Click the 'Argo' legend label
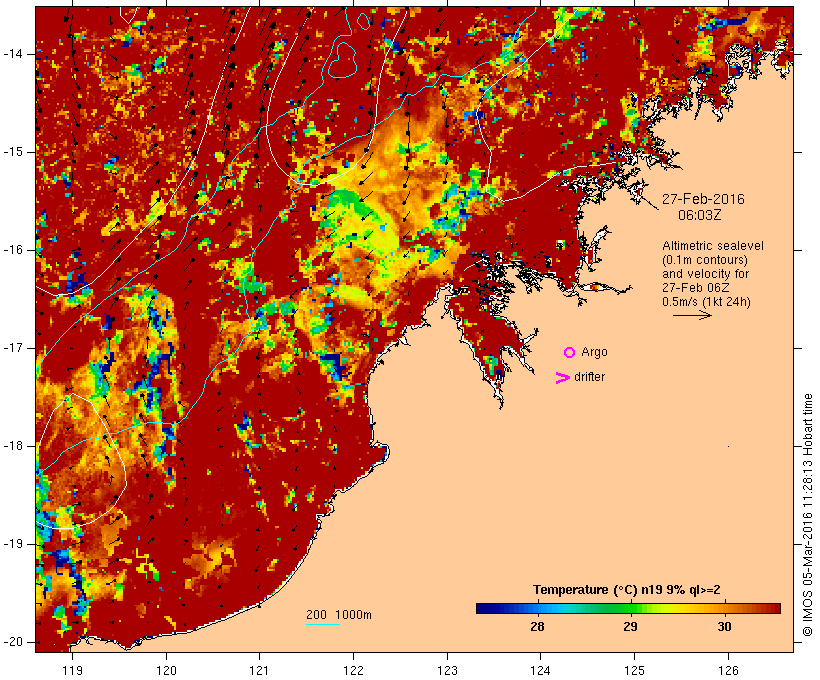 tap(594, 353)
